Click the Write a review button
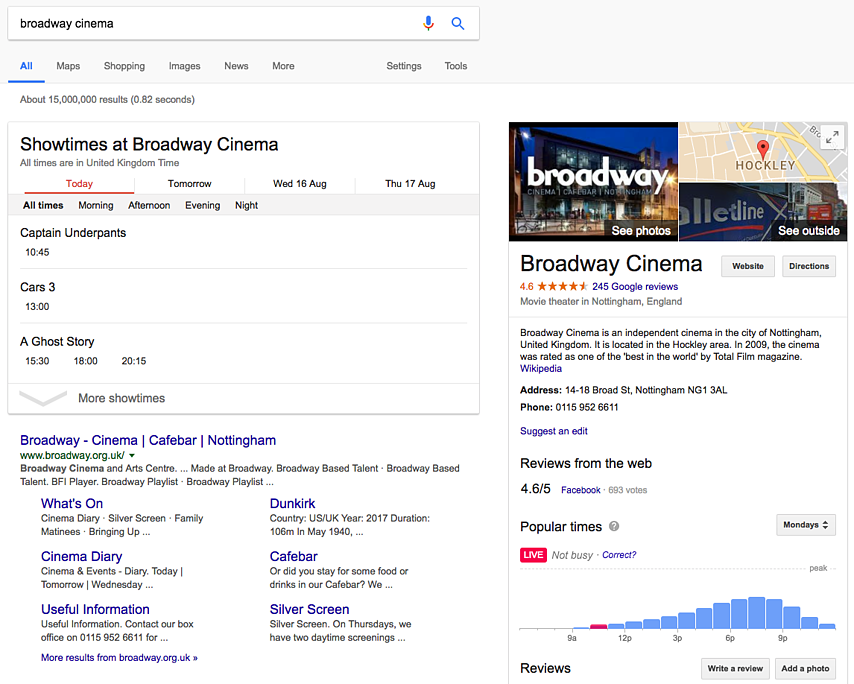The image size is (854, 684). click(x=735, y=669)
